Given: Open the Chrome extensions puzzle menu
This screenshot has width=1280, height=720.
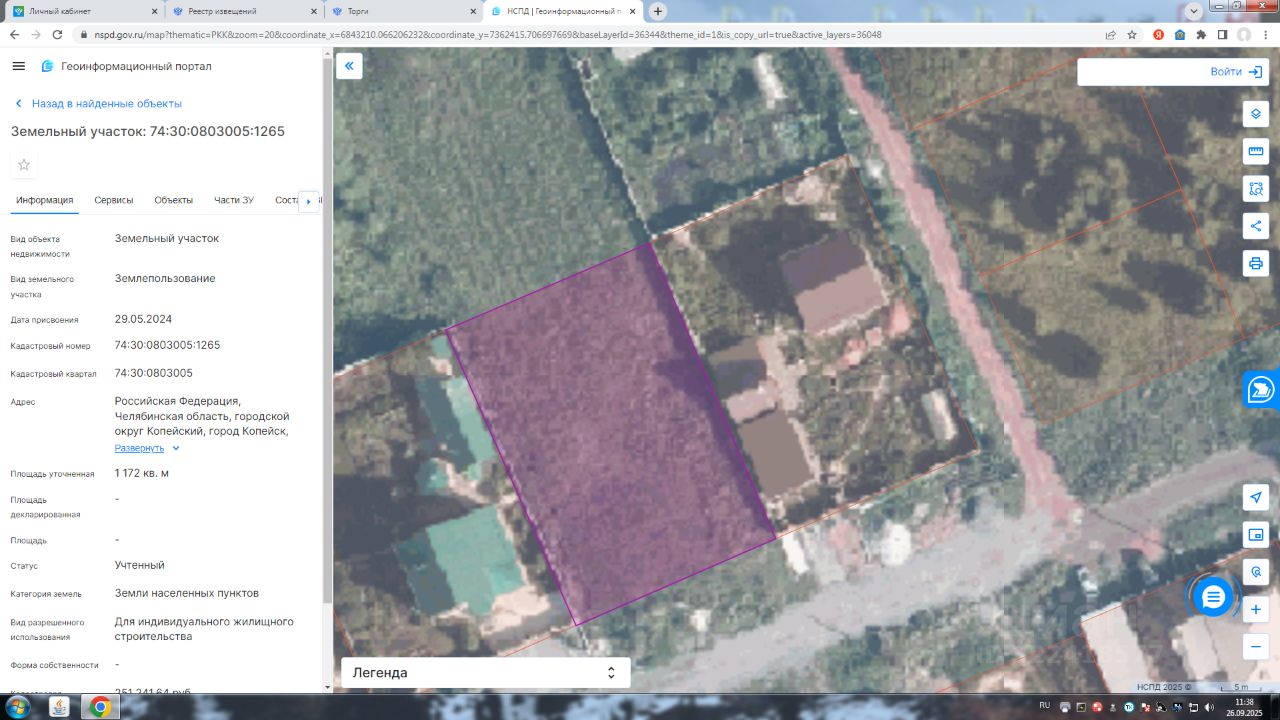Looking at the screenshot, I should (x=1201, y=34).
